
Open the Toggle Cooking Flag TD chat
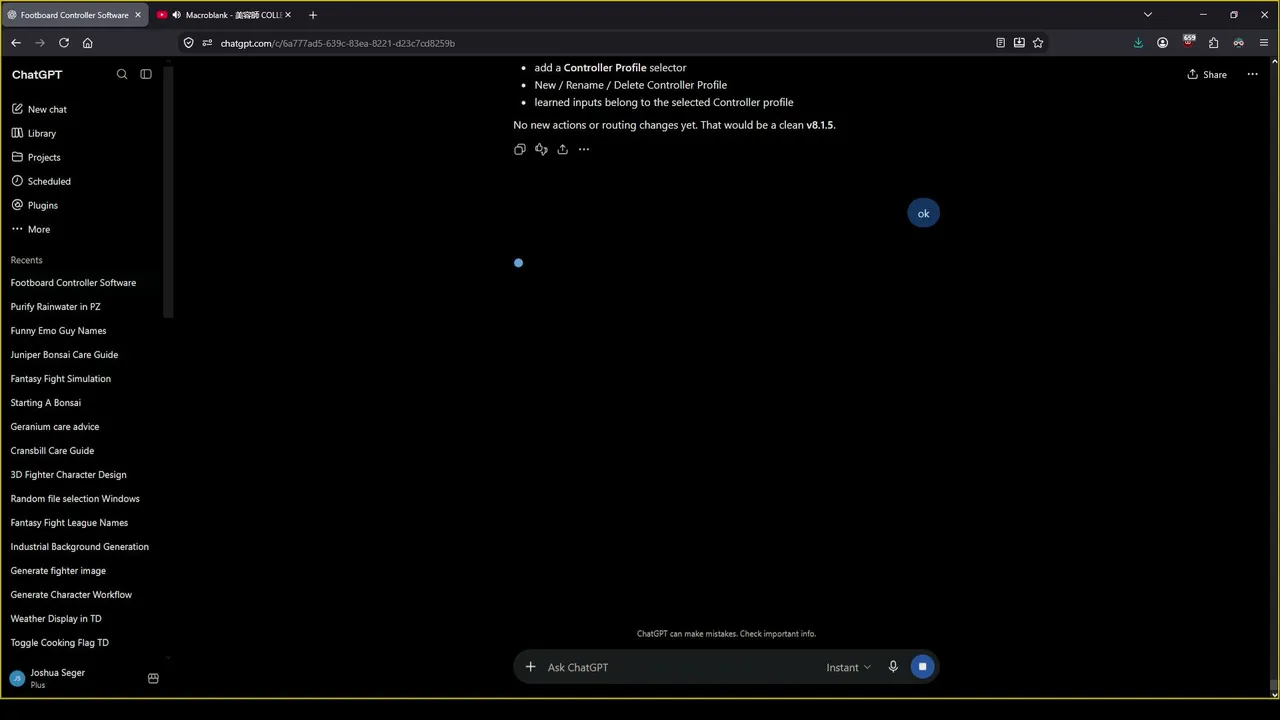[x=60, y=643]
